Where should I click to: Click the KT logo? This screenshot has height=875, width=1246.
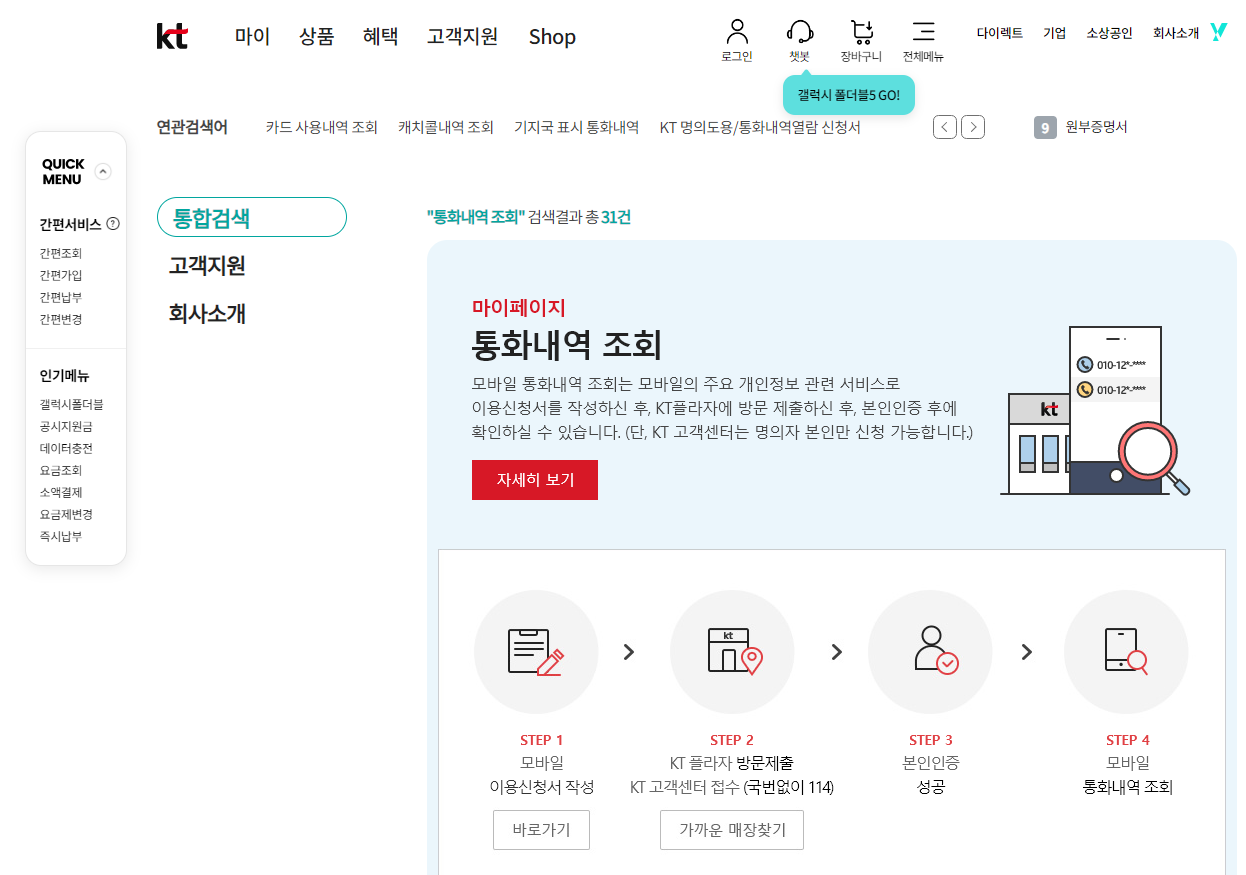[x=172, y=36]
